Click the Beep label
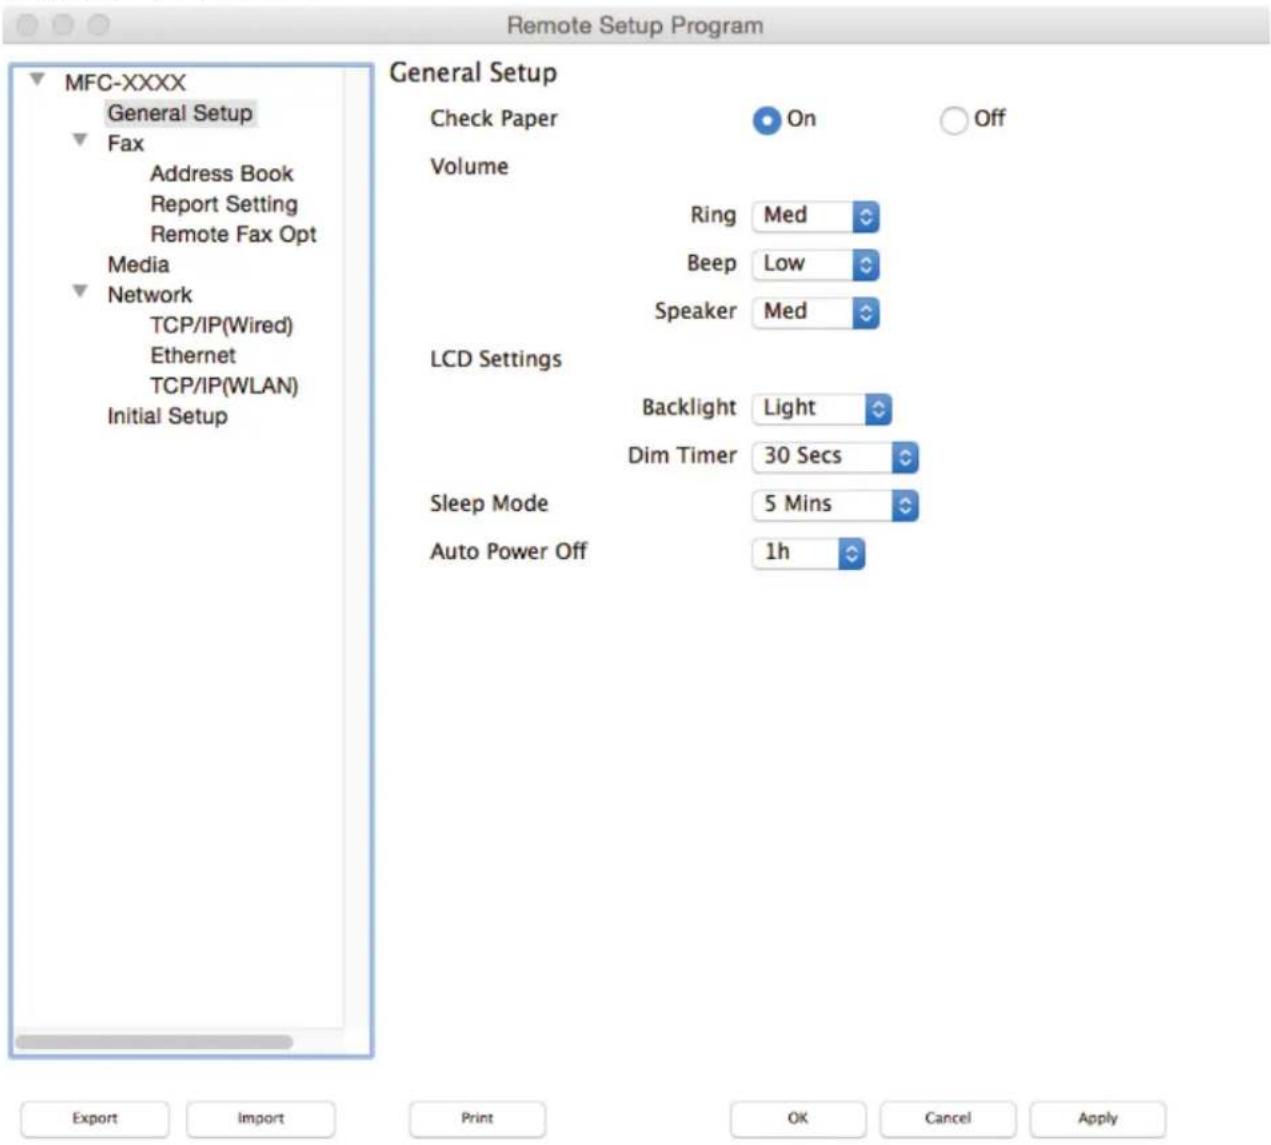 tap(711, 263)
